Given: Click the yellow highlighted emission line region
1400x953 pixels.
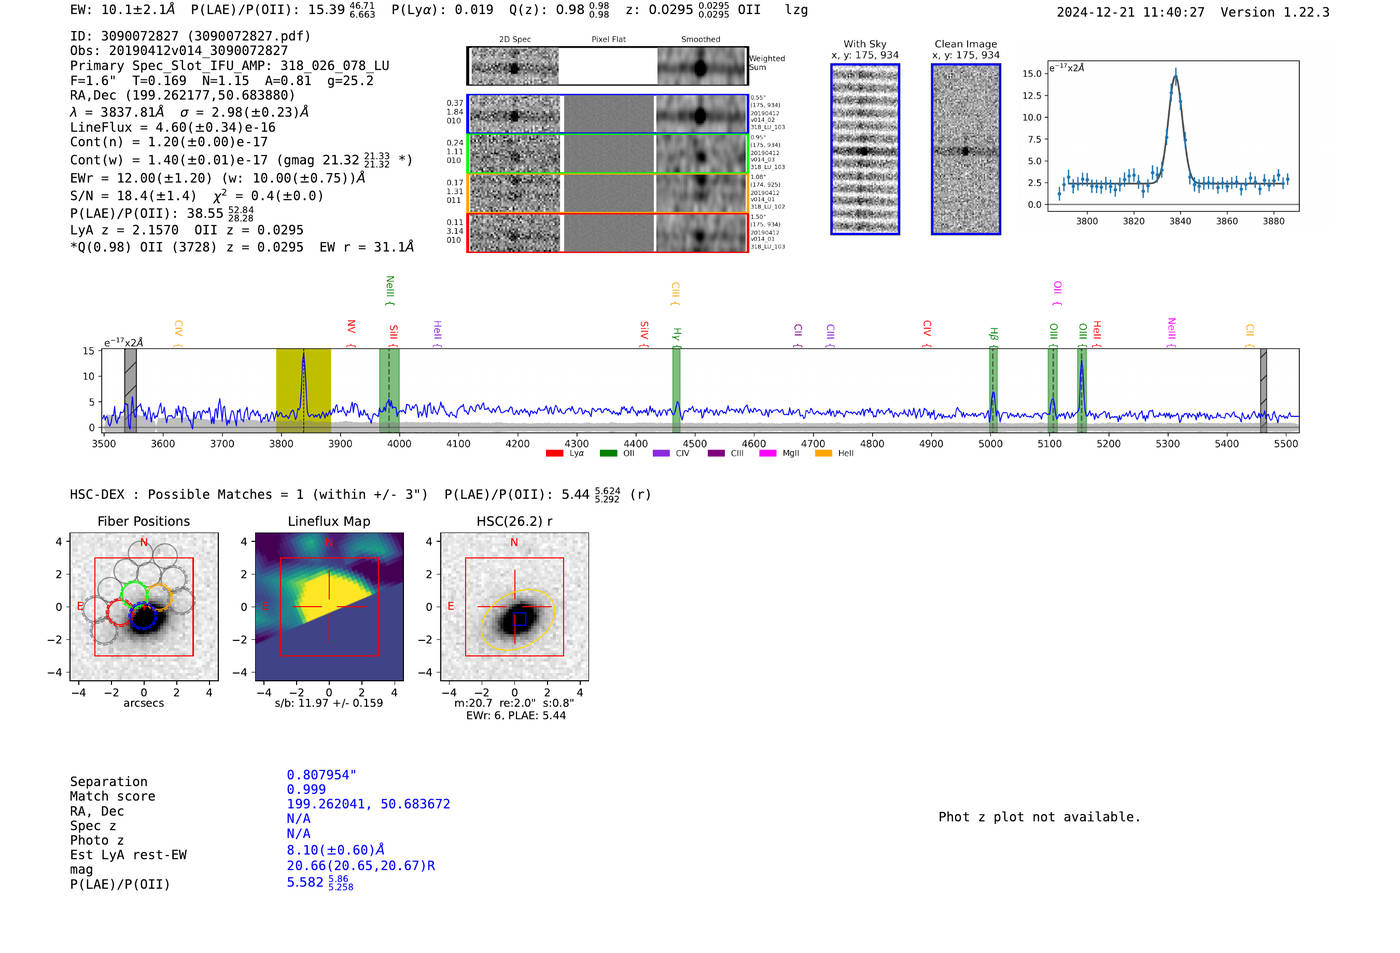Looking at the screenshot, I should [x=303, y=390].
